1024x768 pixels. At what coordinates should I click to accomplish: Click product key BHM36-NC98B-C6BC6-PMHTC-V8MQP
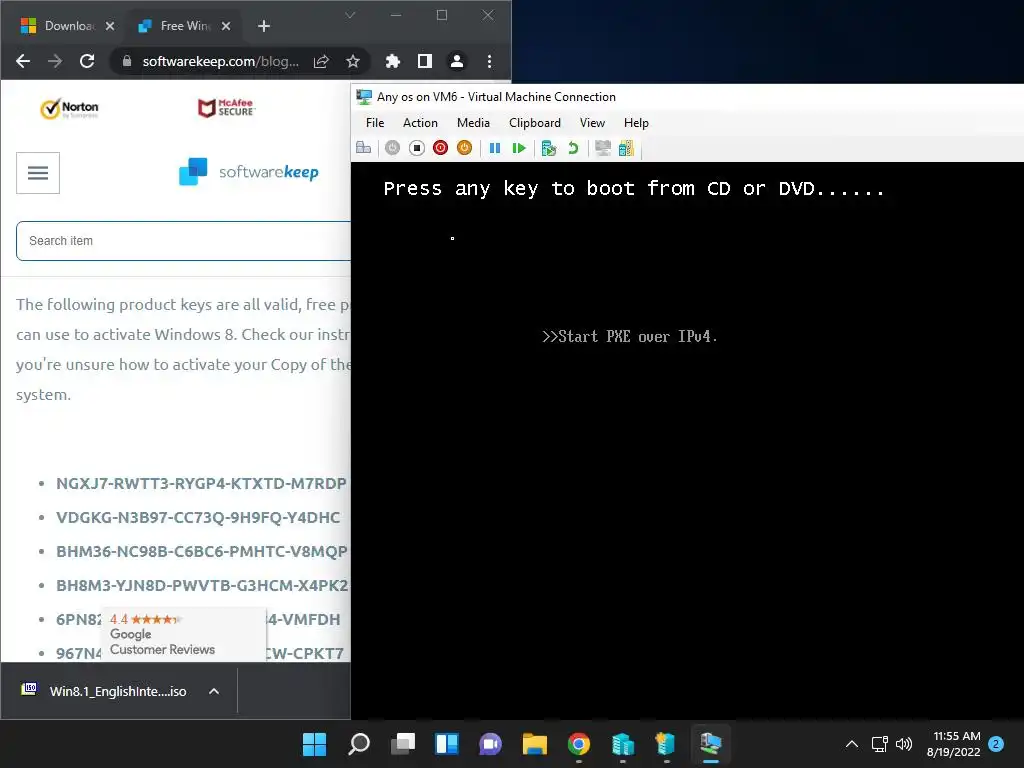(x=202, y=552)
